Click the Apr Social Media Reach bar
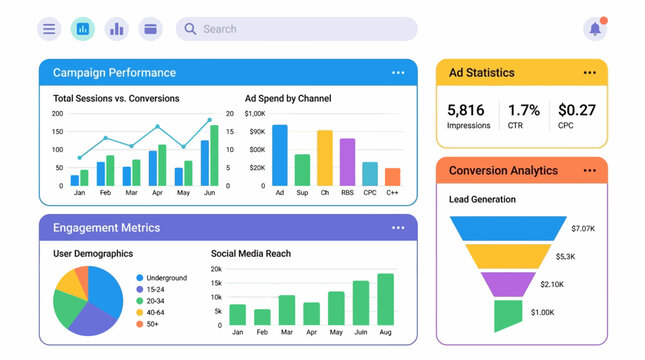The width and height of the screenshot is (645, 360). 311,314
